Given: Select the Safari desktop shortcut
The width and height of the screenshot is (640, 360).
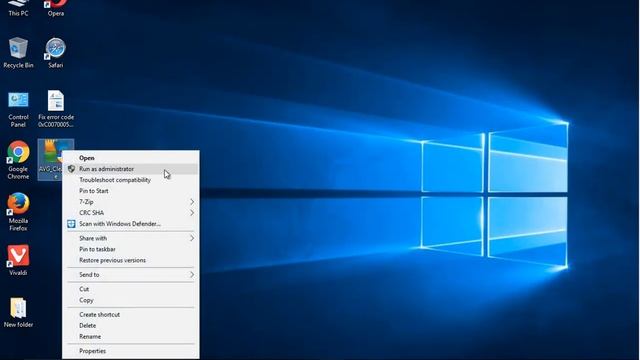Looking at the screenshot, I should coord(56,53).
